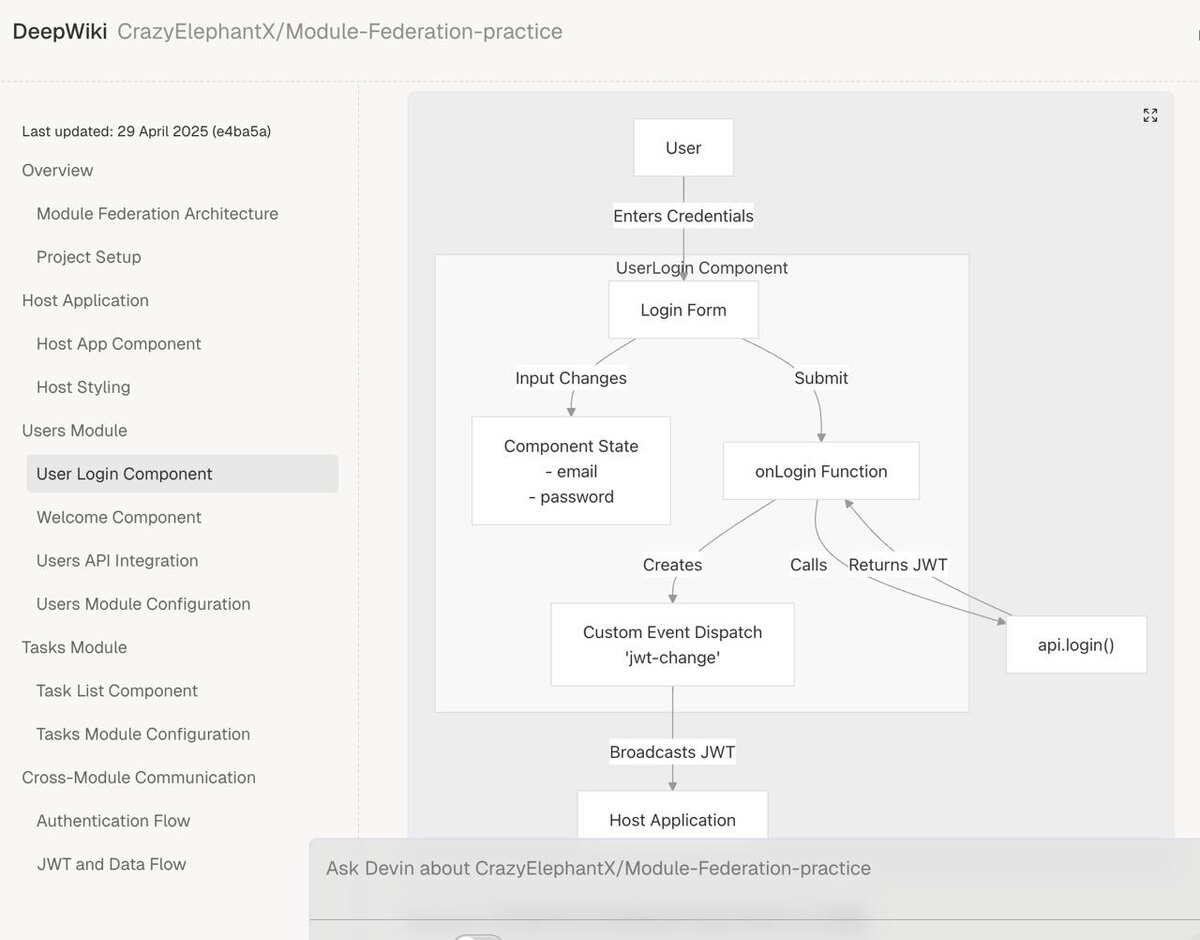The image size is (1200, 940).
Task: Expand the diagram to fullscreen
Action: (x=1150, y=116)
